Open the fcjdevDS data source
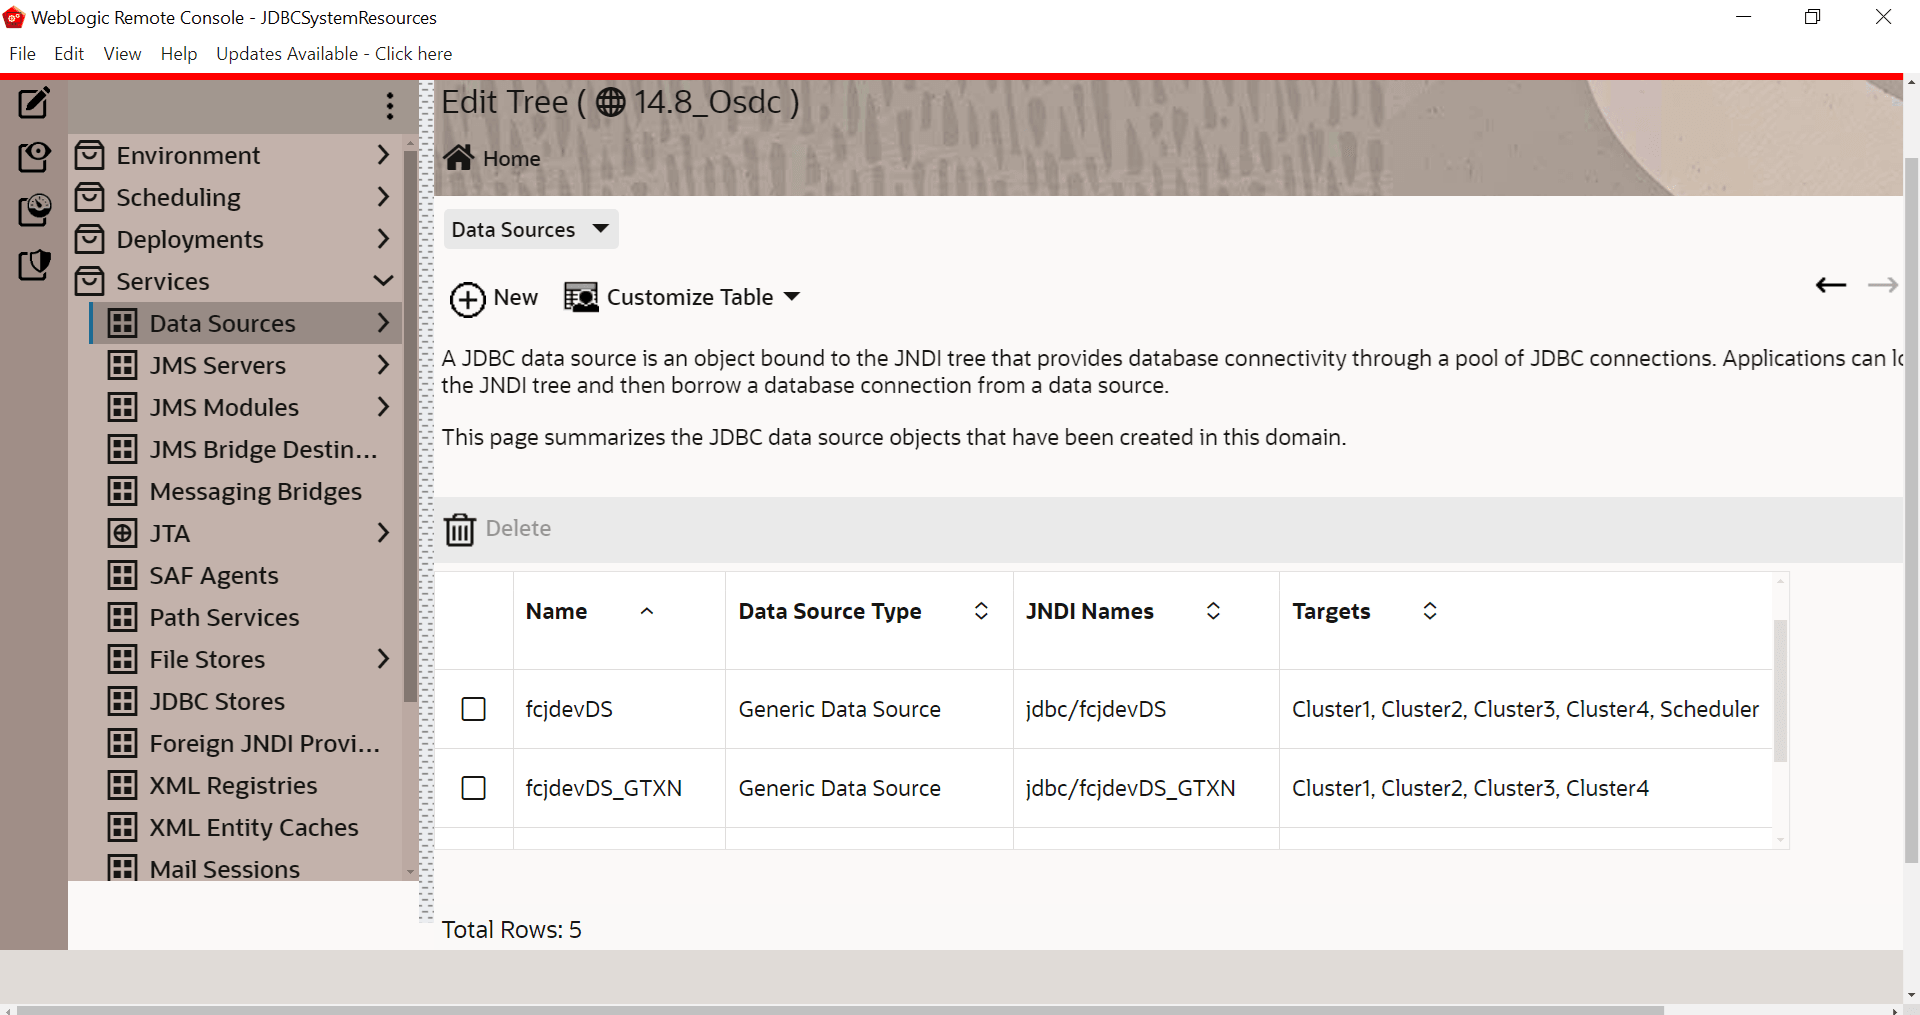This screenshot has height=1015, width=1920. tap(569, 709)
